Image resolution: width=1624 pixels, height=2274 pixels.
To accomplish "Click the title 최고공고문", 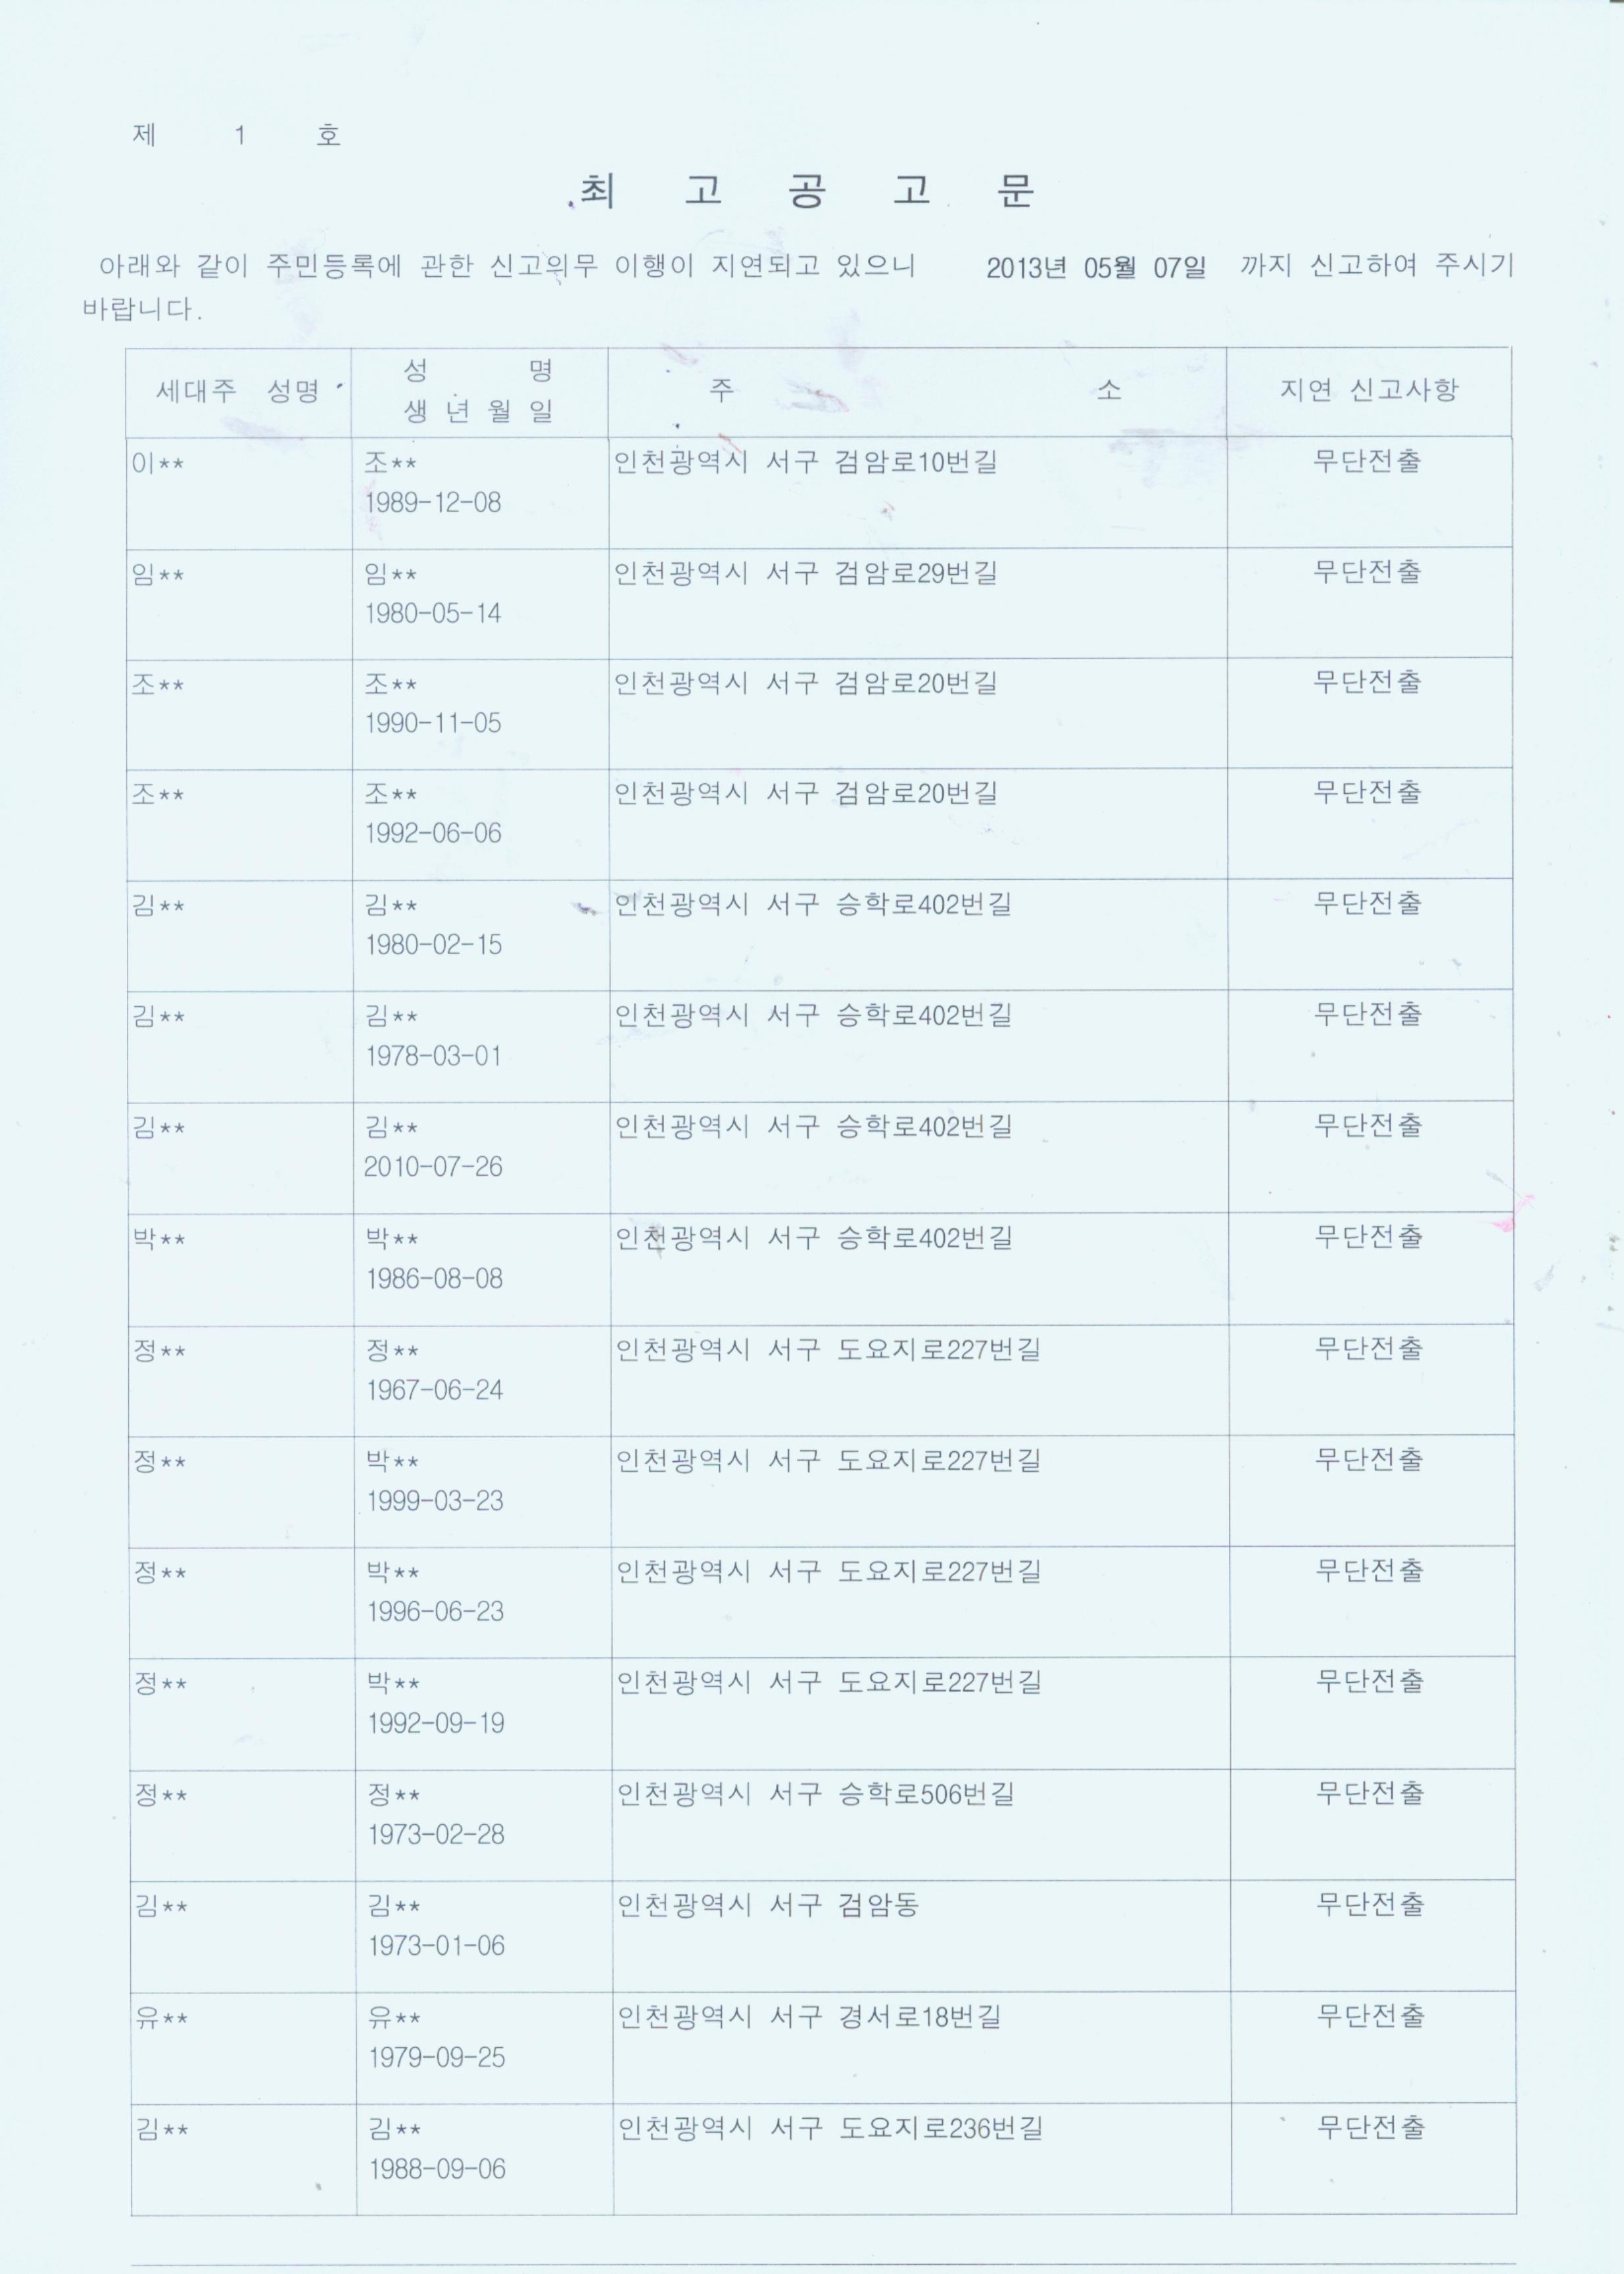I will coord(807,190).
